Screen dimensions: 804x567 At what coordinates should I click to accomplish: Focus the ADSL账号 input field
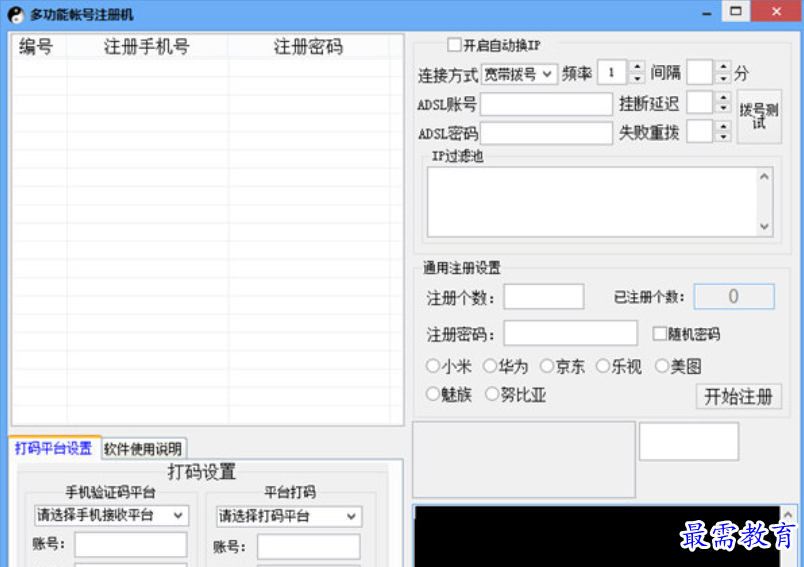click(x=547, y=104)
